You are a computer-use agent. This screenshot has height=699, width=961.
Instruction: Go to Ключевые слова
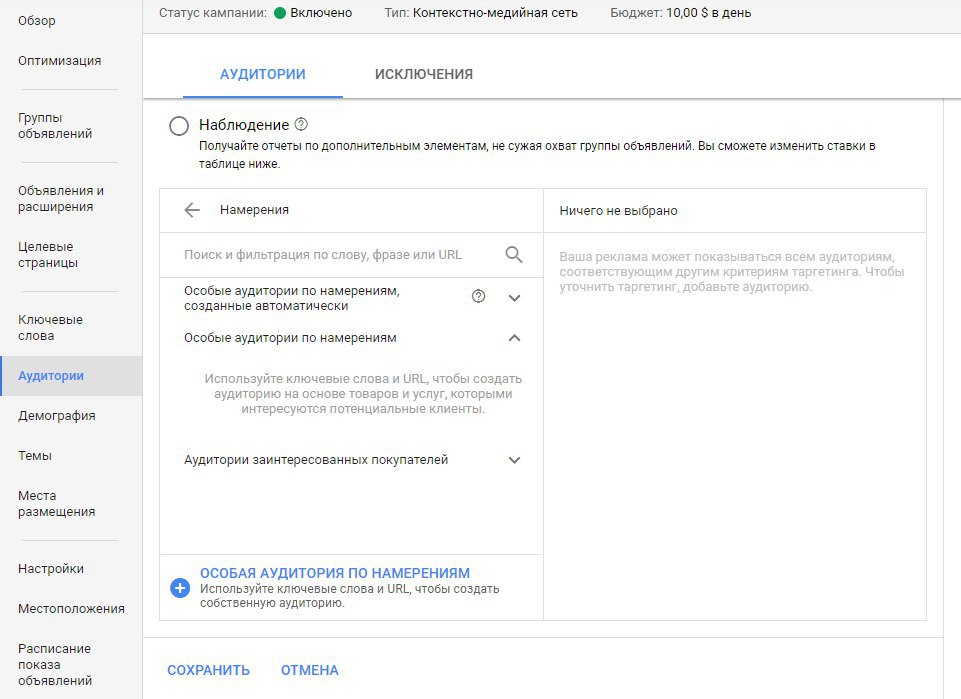coord(50,327)
